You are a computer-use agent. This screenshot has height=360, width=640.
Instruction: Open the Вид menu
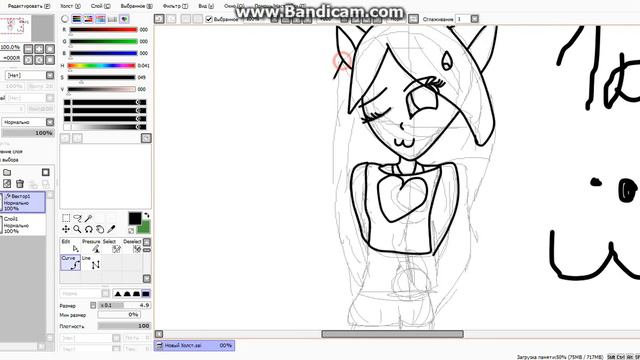(x=206, y=6)
